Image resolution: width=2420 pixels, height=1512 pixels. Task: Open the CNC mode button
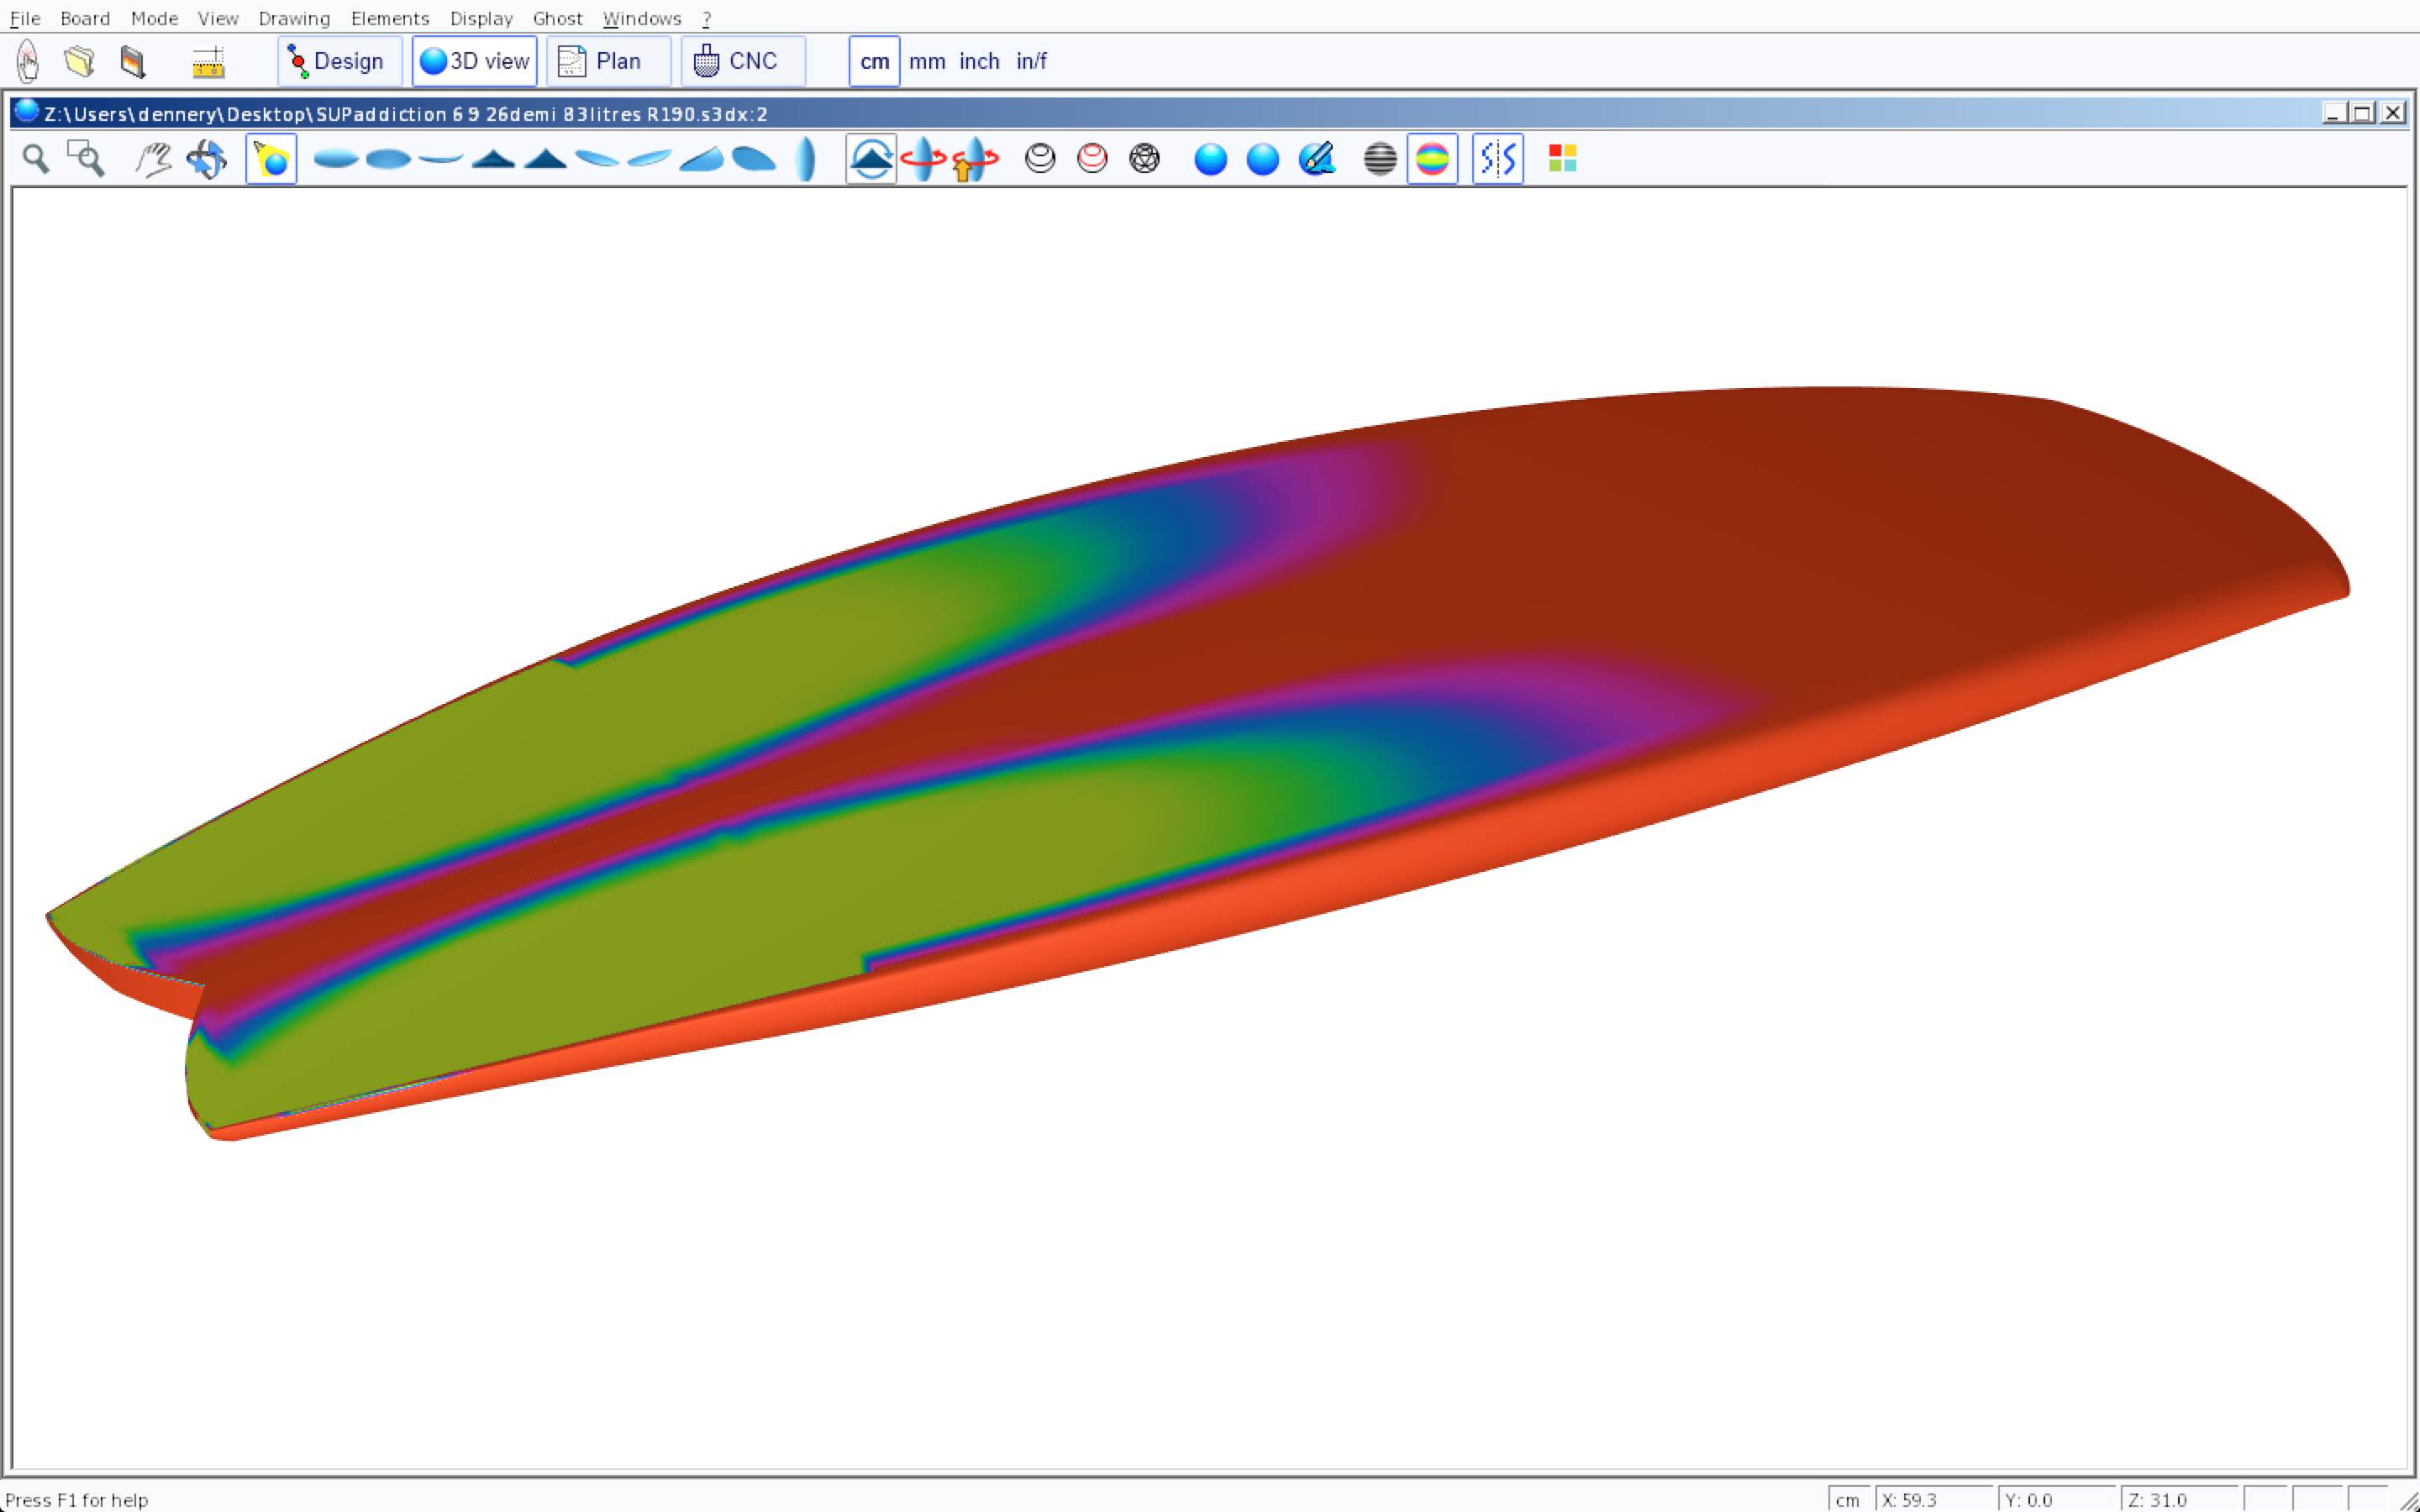[x=742, y=62]
